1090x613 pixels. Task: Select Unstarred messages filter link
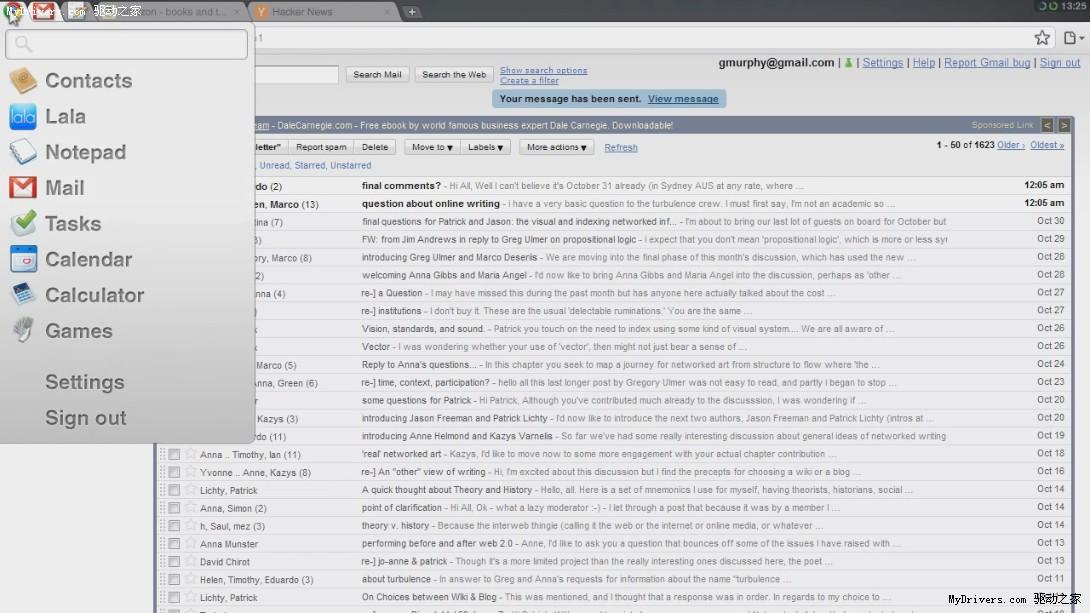pyautogui.click(x=350, y=165)
